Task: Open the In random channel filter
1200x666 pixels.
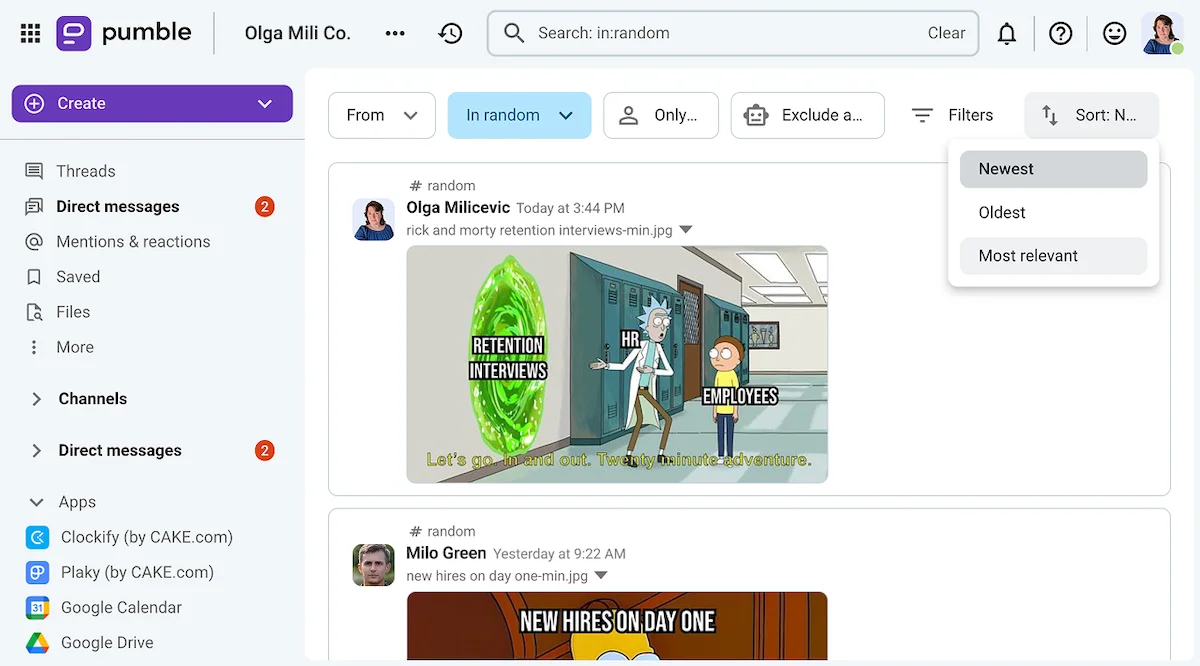Action: pos(519,114)
